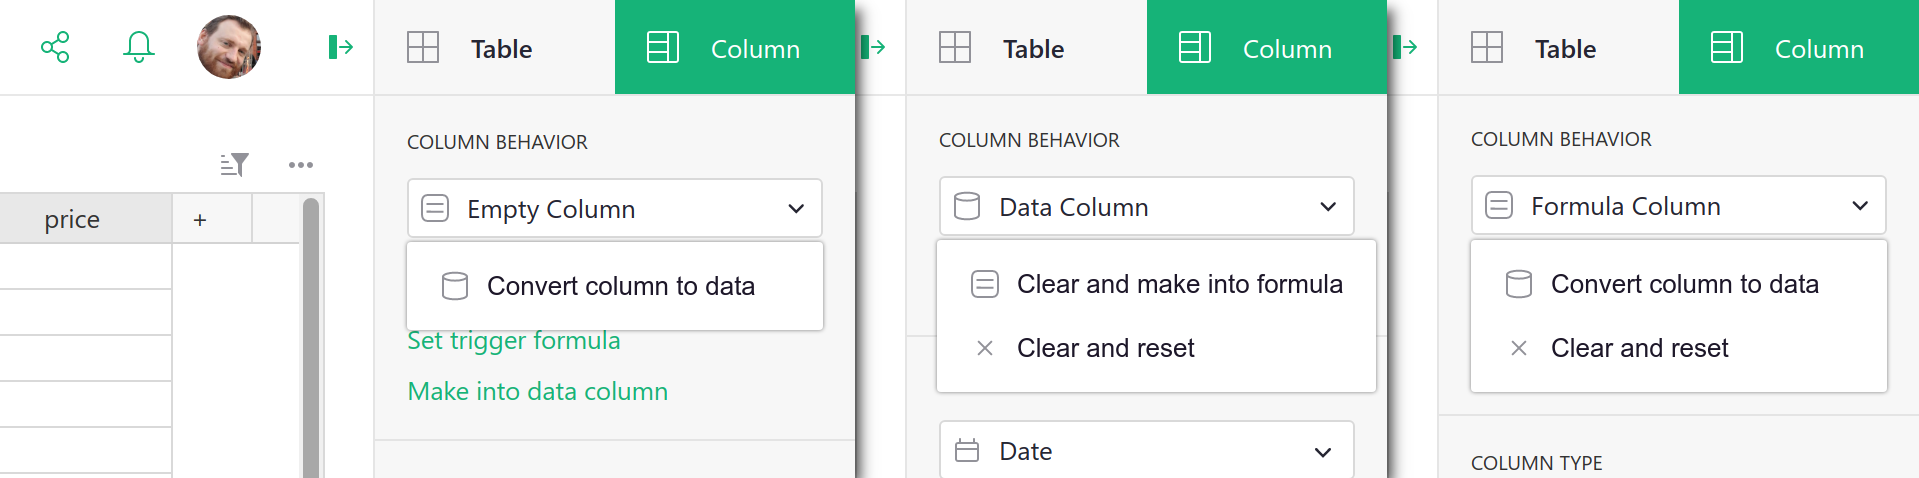Image resolution: width=1919 pixels, height=478 pixels.
Task: Expand the Formula Column behavior dropdown
Action: [x=1678, y=206]
